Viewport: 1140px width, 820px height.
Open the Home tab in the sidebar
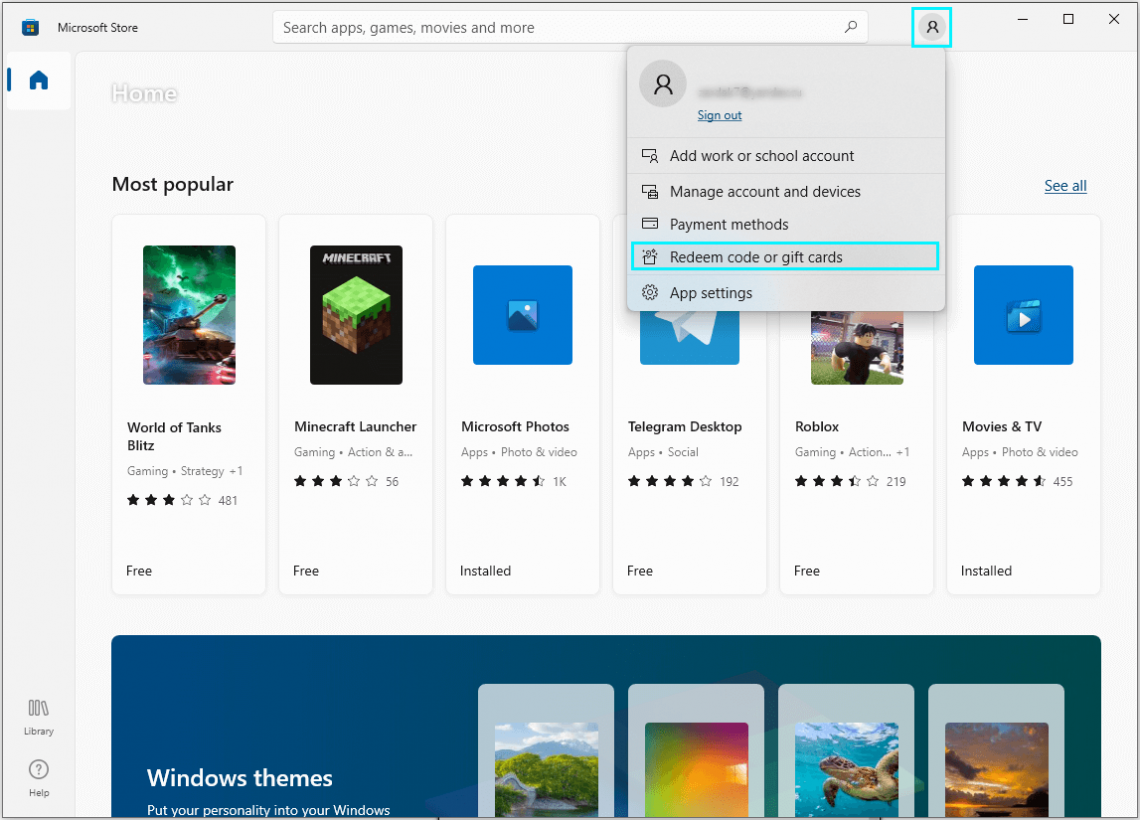tap(37, 80)
